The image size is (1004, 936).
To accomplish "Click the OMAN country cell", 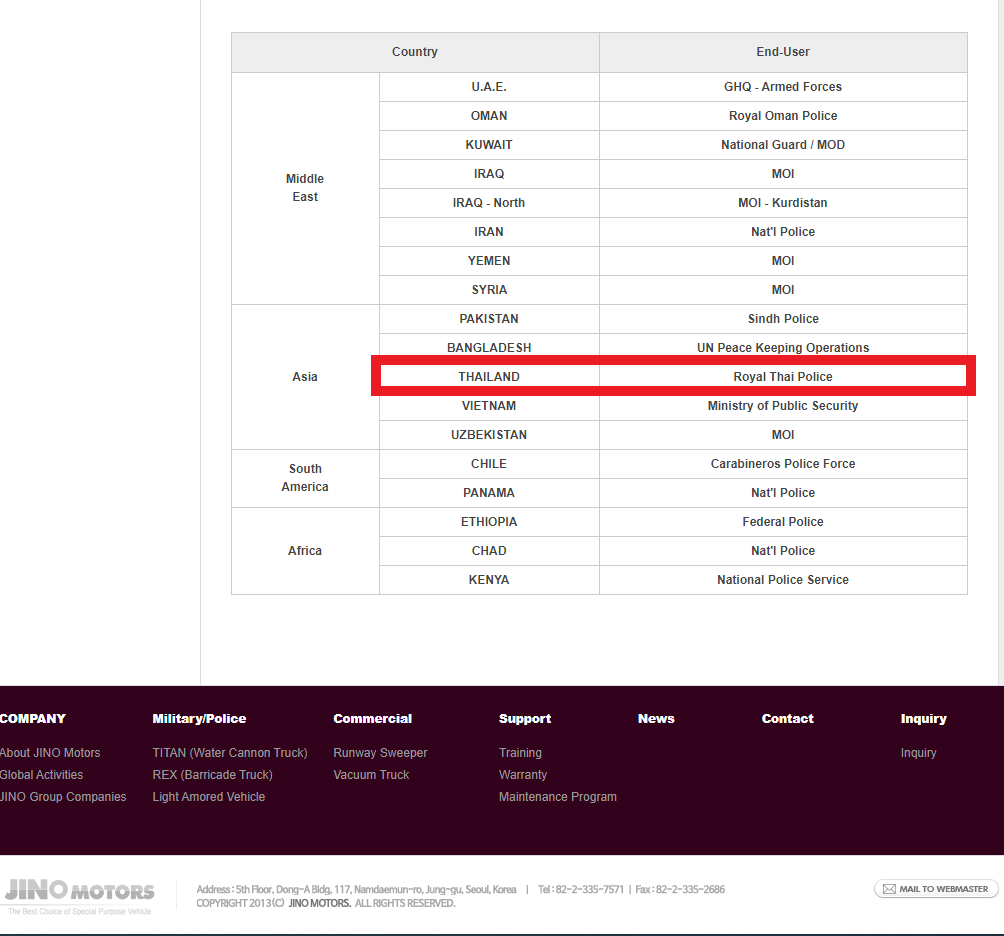I will (489, 116).
